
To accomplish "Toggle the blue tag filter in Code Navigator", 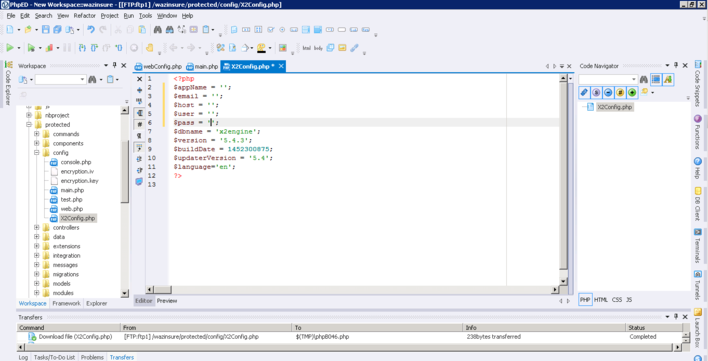I will pos(584,93).
